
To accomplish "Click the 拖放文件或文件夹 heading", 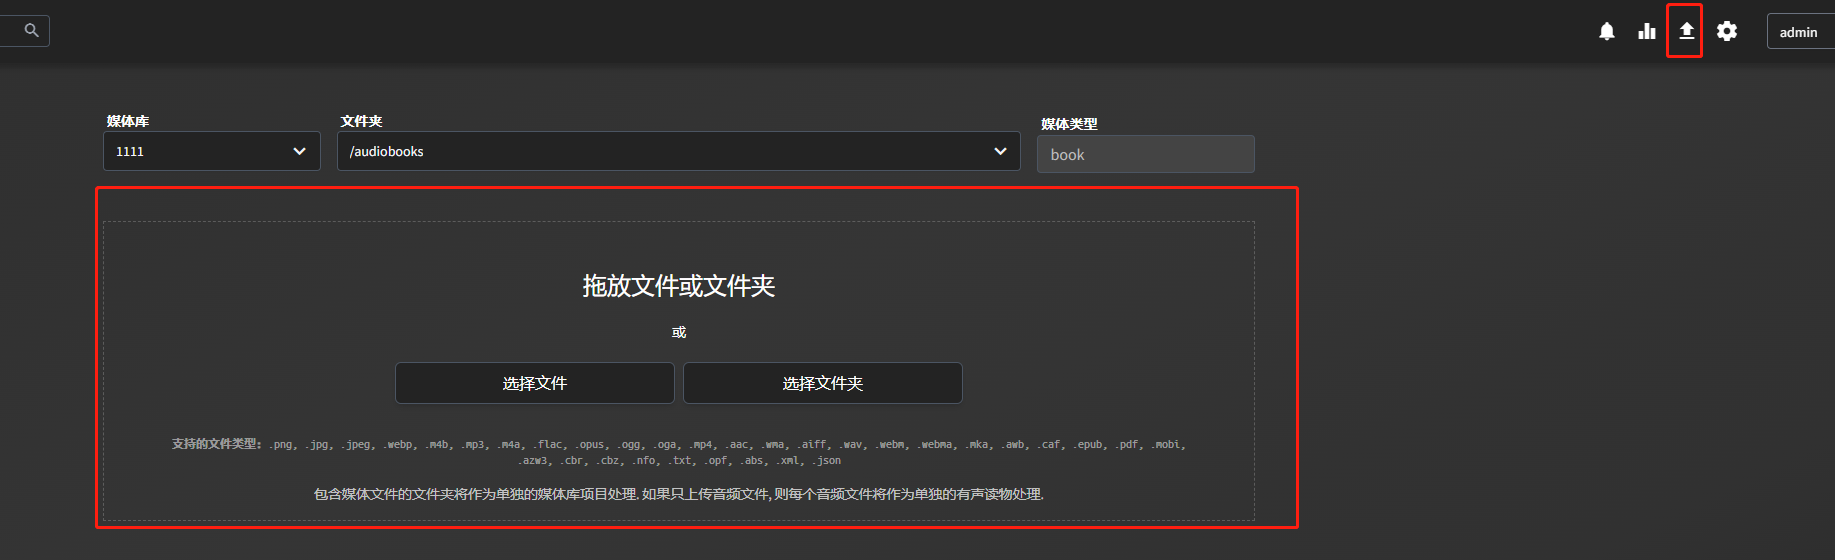I will (x=679, y=286).
